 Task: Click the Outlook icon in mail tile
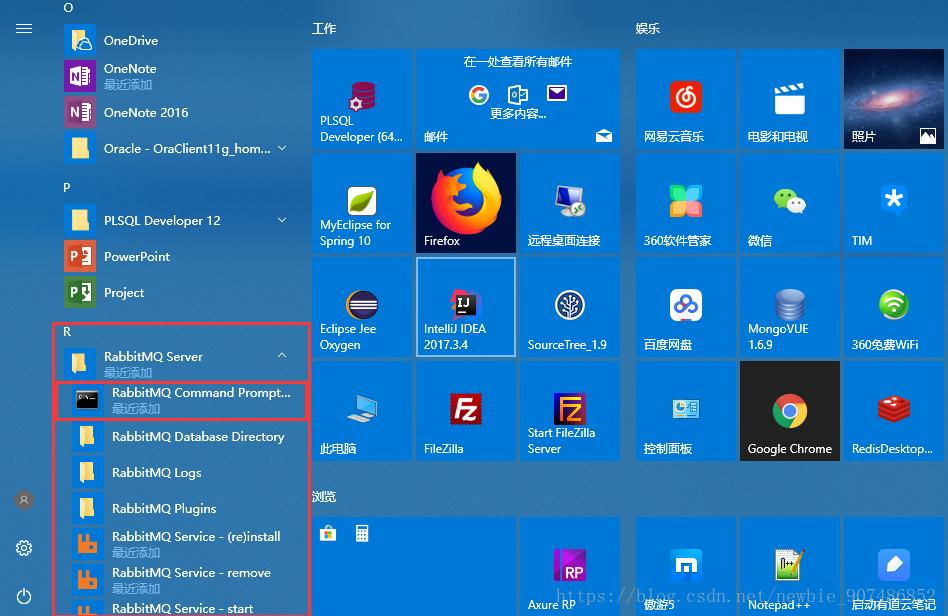[518, 94]
